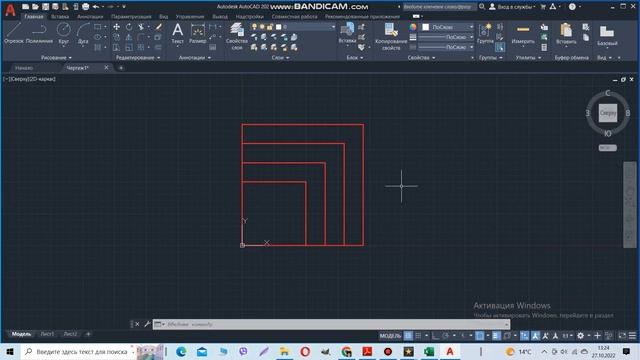The height and width of the screenshot is (360, 640).
Task: Open the Вид ribbon tab
Action: point(164,16)
